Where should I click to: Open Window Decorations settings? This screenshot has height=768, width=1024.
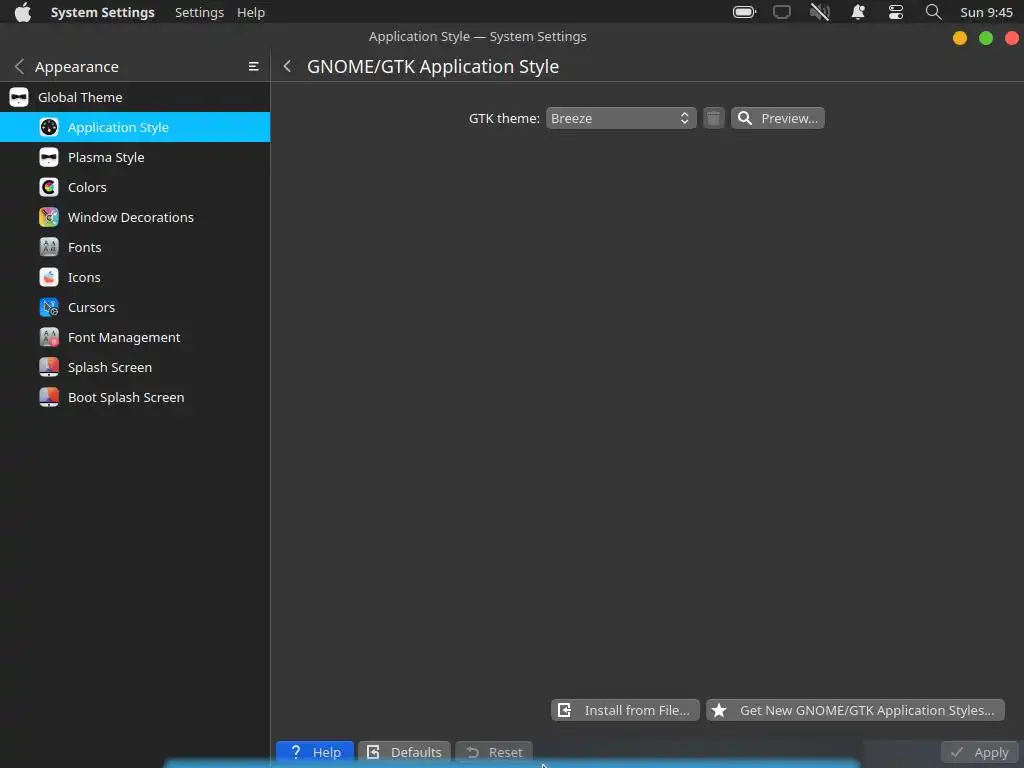click(135, 217)
